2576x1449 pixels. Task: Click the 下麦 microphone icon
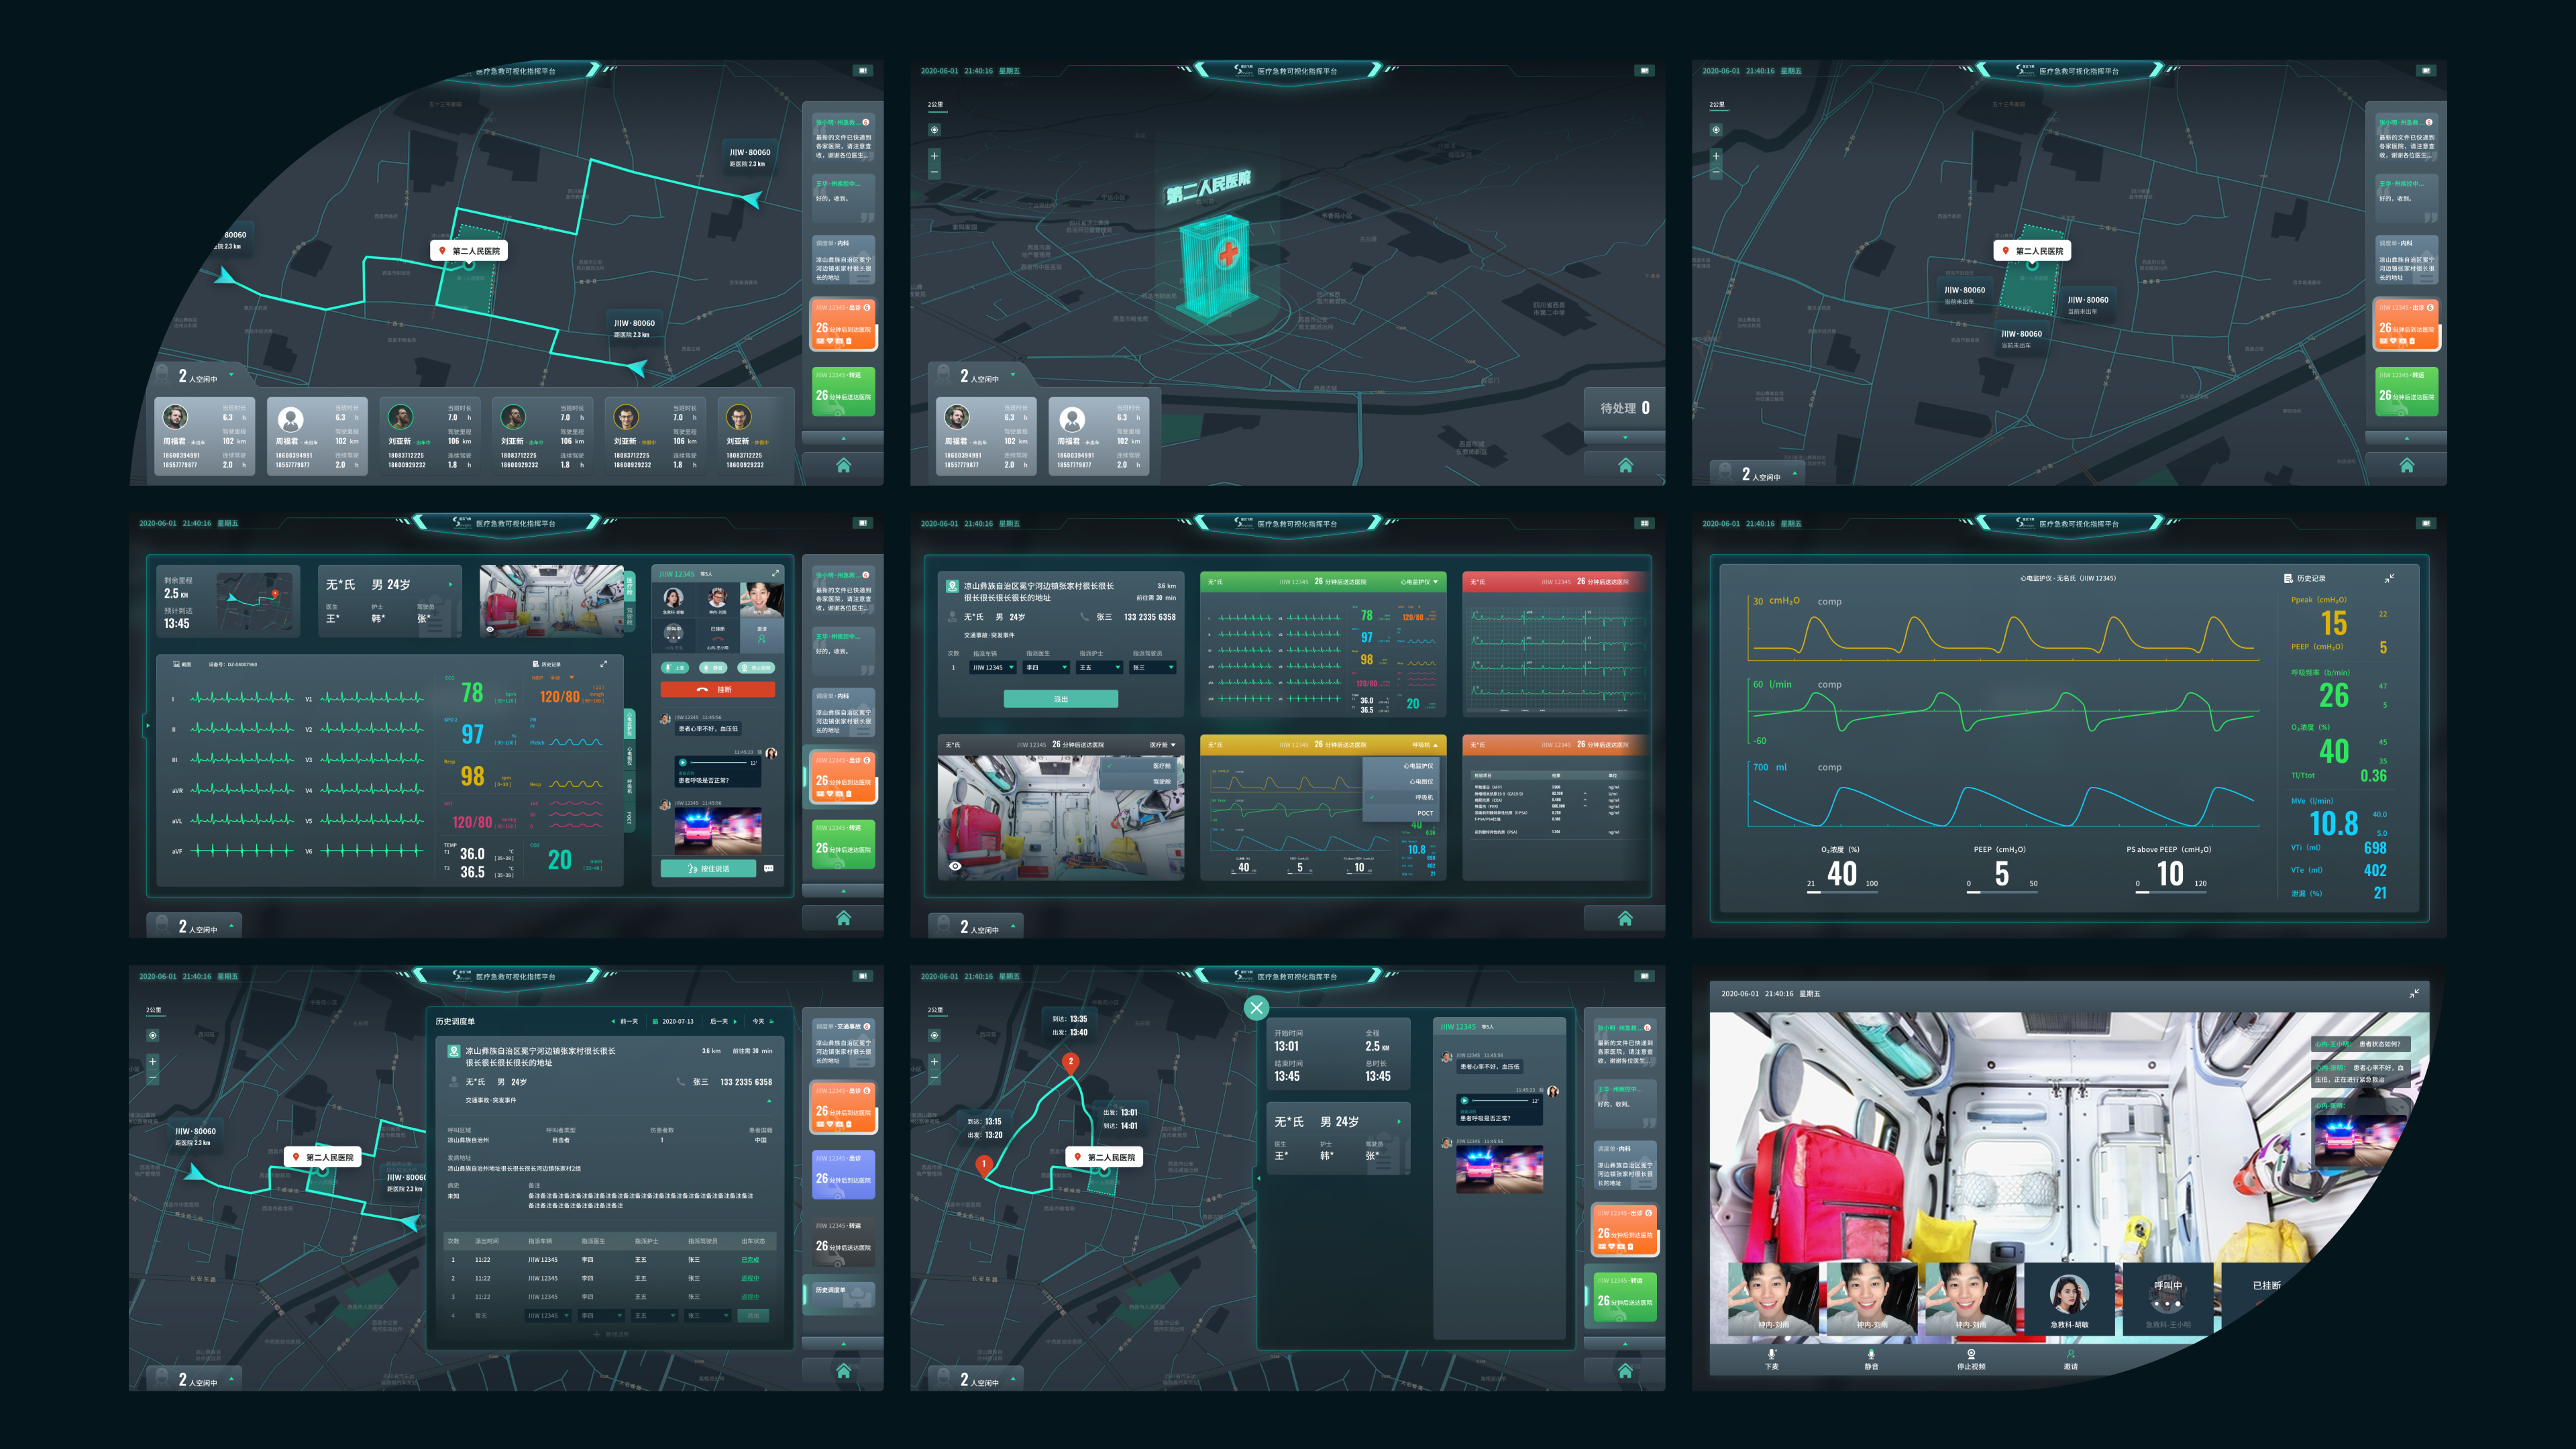tap(1771, 1355)
